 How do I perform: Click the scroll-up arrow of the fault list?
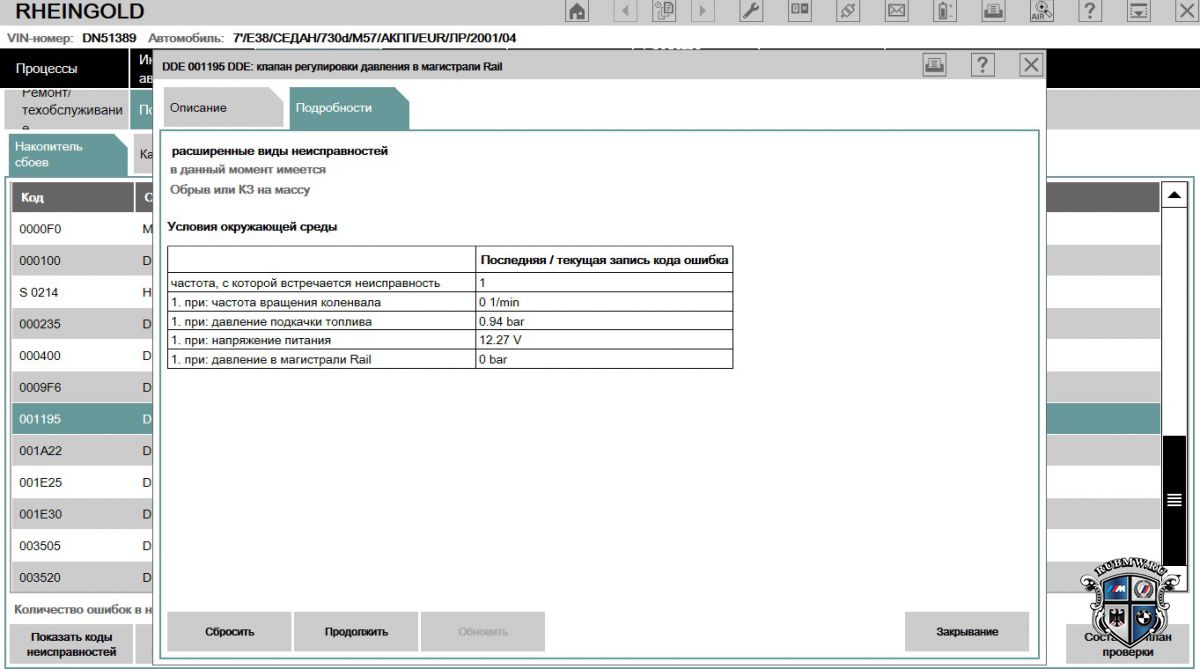pyautogui.click(x=1175, y=195)
